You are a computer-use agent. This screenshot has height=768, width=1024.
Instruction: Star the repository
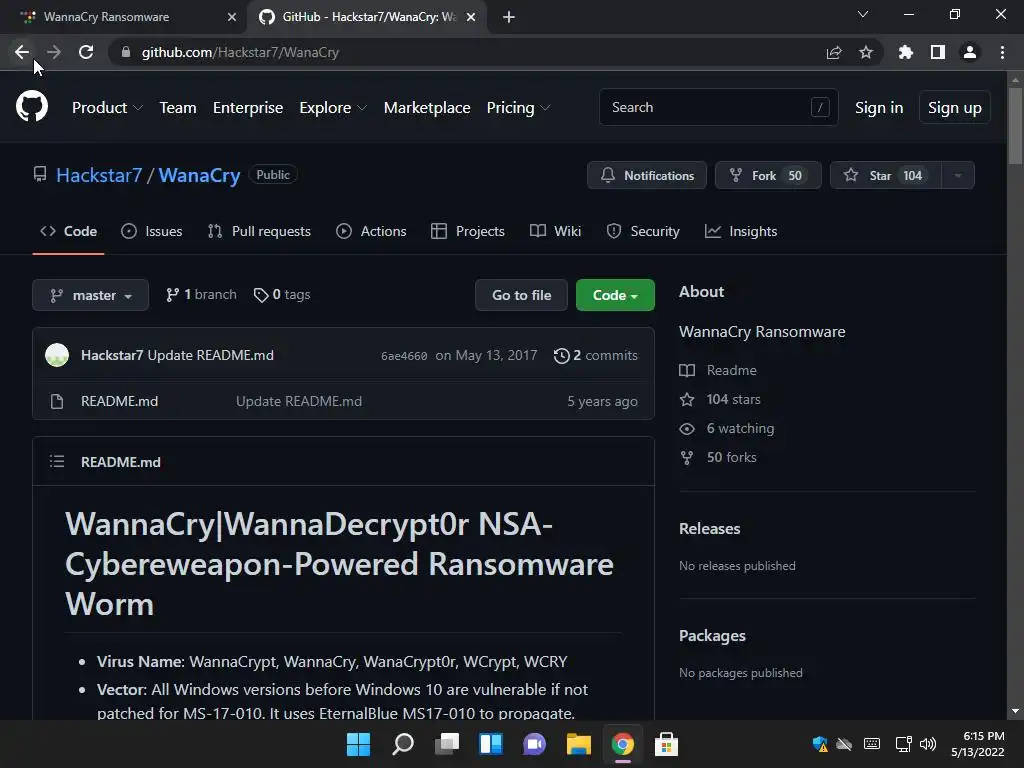tap(886, 175)
